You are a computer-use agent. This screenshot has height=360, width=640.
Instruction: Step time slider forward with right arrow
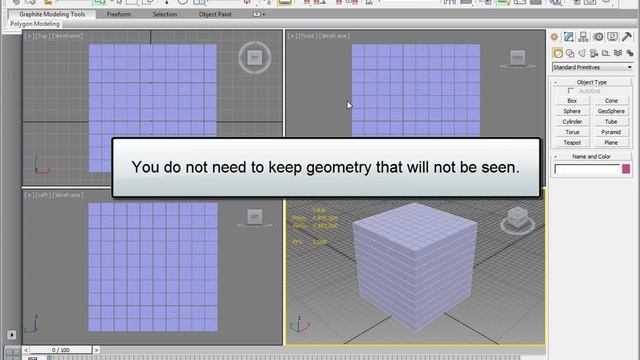tap(96, 350)
